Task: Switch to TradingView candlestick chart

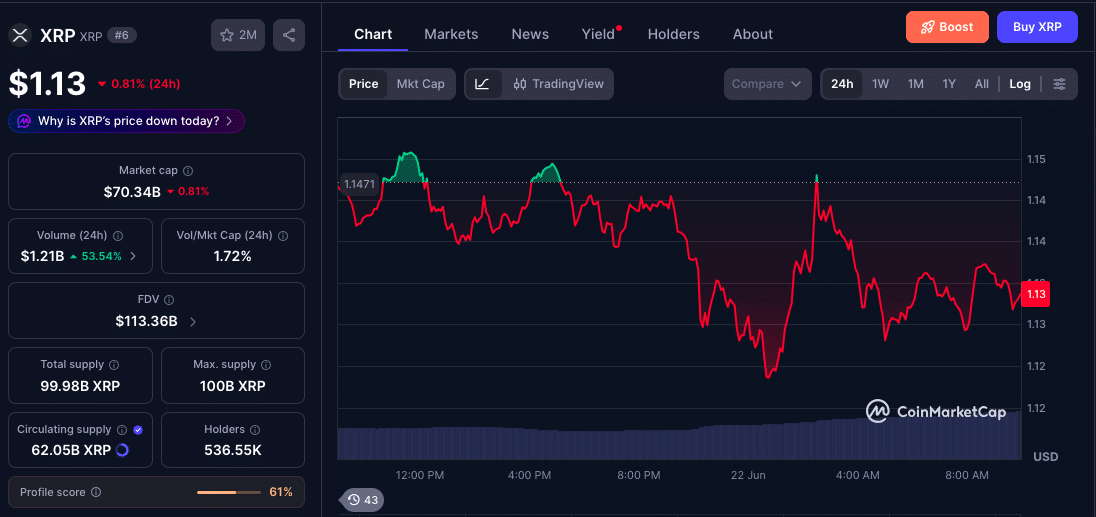Action: (558, 84)
